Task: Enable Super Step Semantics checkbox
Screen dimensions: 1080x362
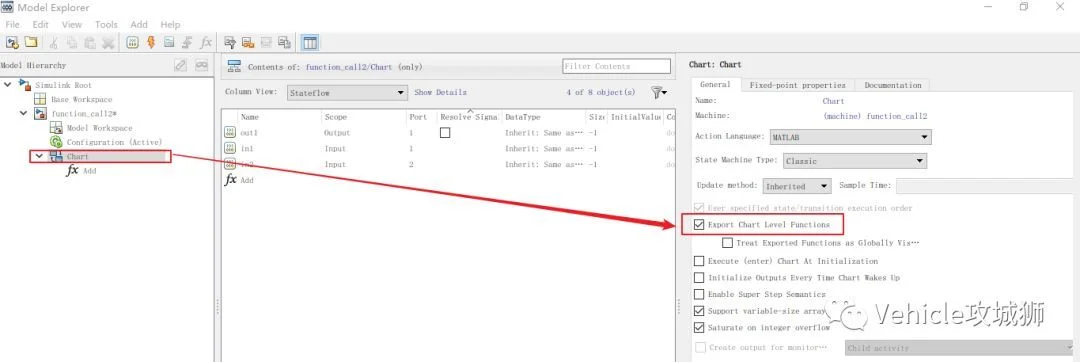Action: point(700,295)
